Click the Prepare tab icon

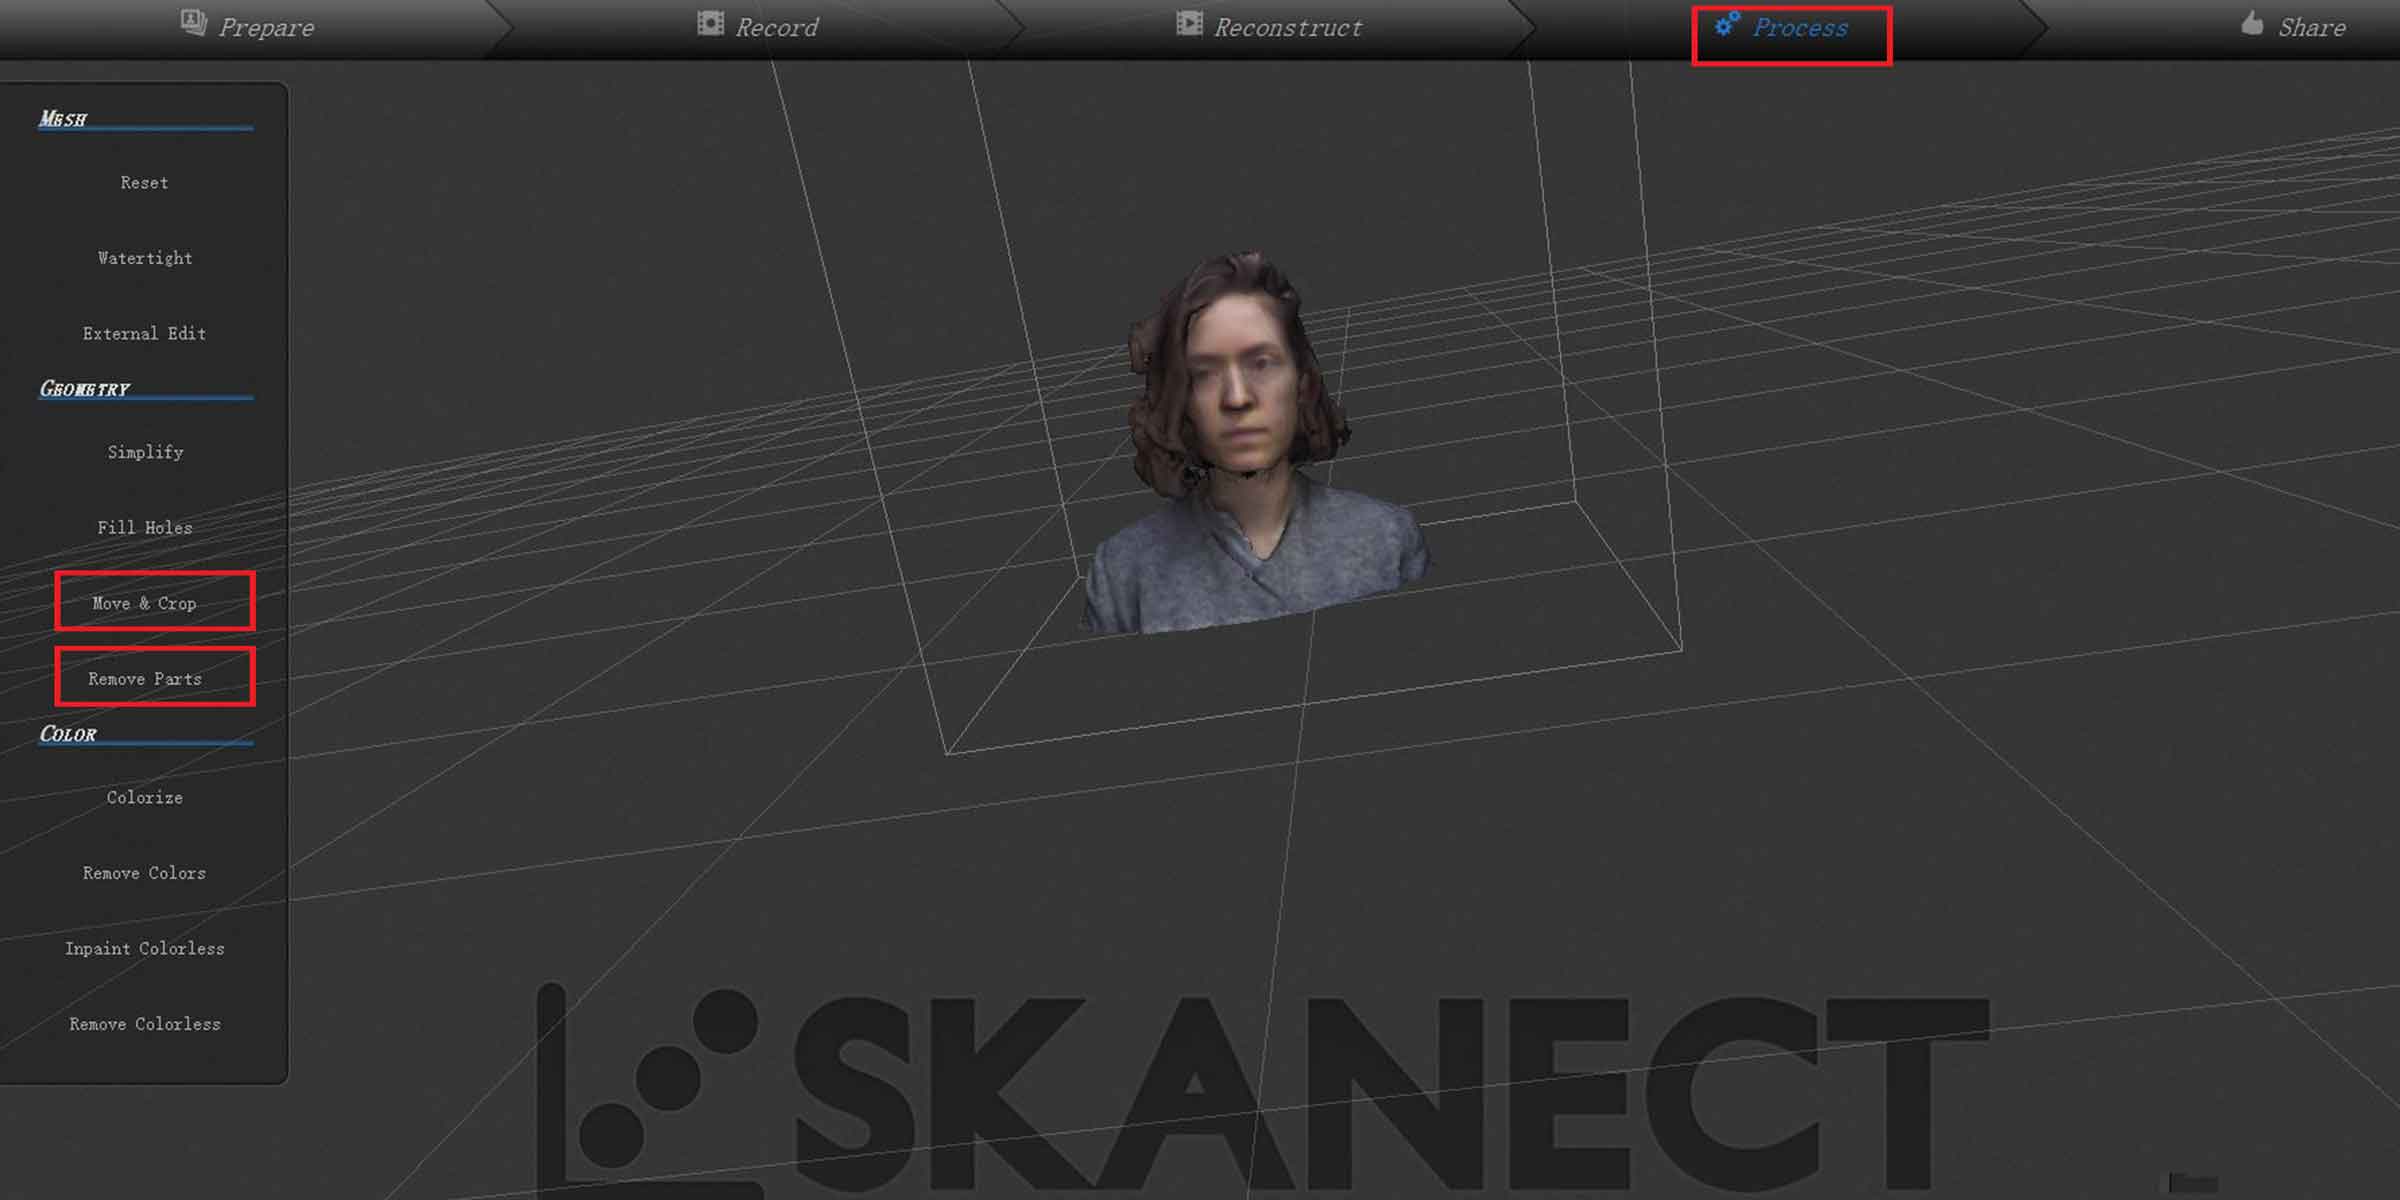pos(193,23)
